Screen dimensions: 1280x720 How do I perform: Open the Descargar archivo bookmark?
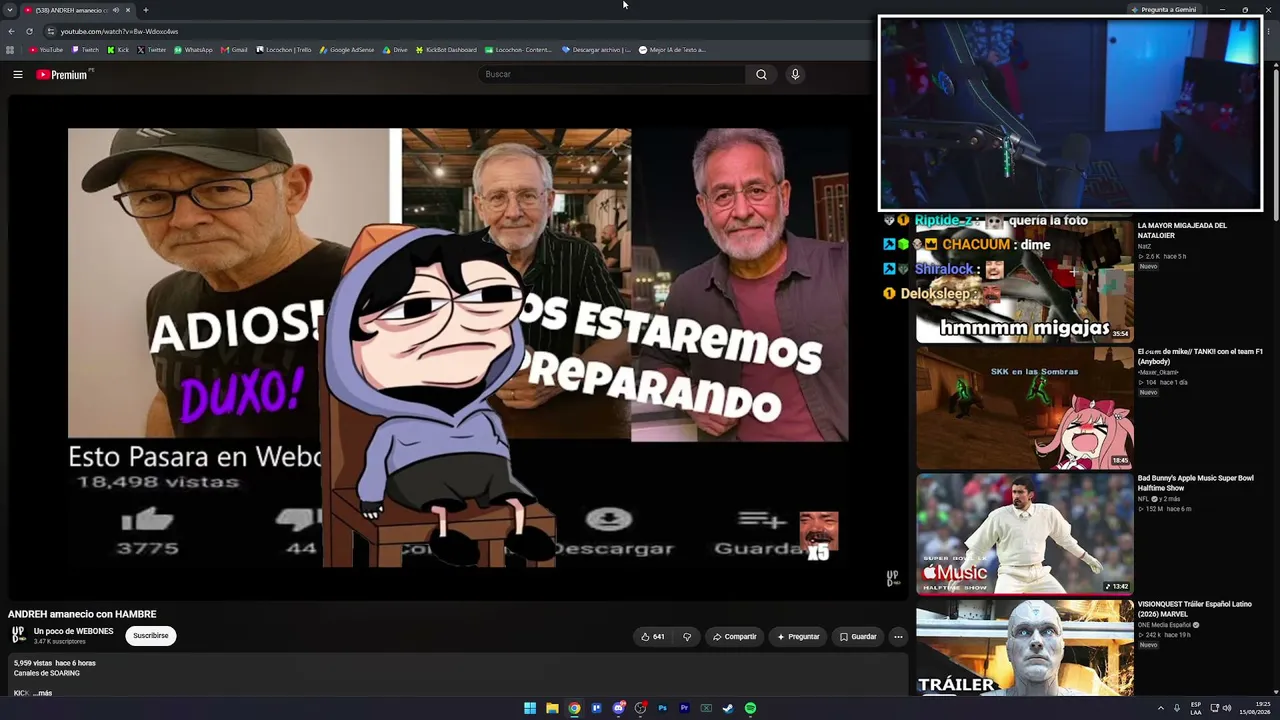point(596,50)
